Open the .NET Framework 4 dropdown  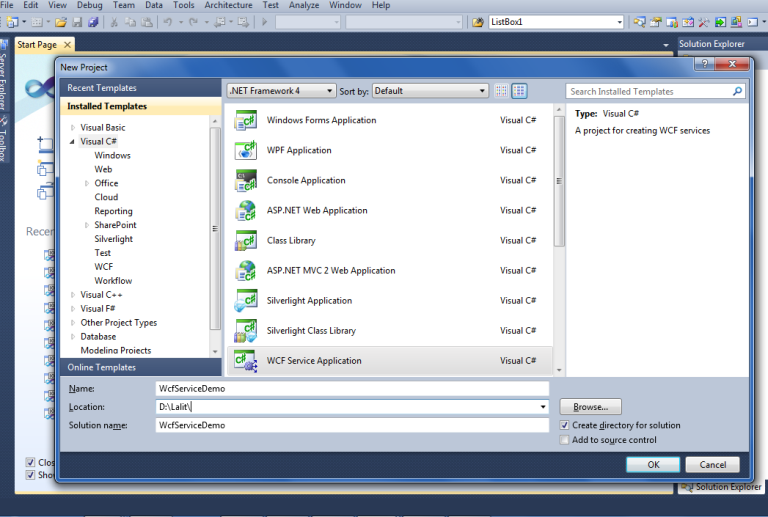tap(282, 91)
